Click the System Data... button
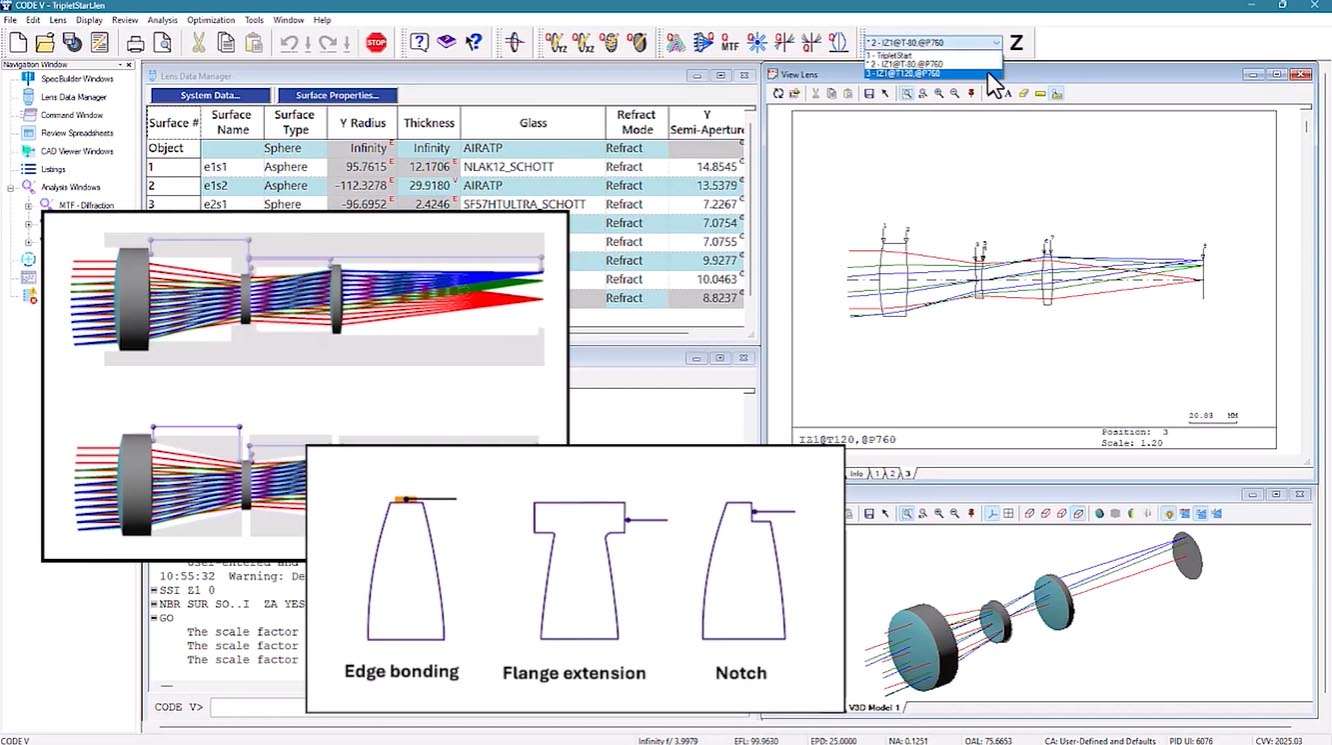 pyautogui.click(x=210, y=95)
